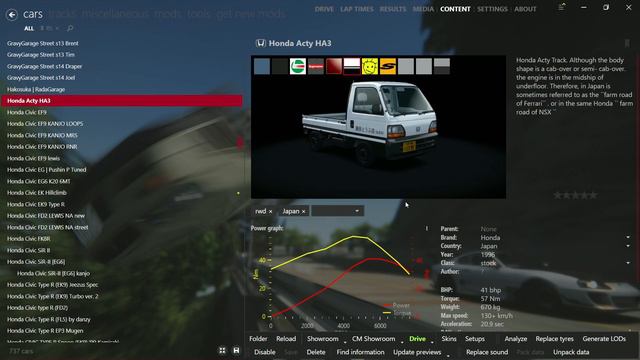Launch the CM Showroom button

(373, 339)
